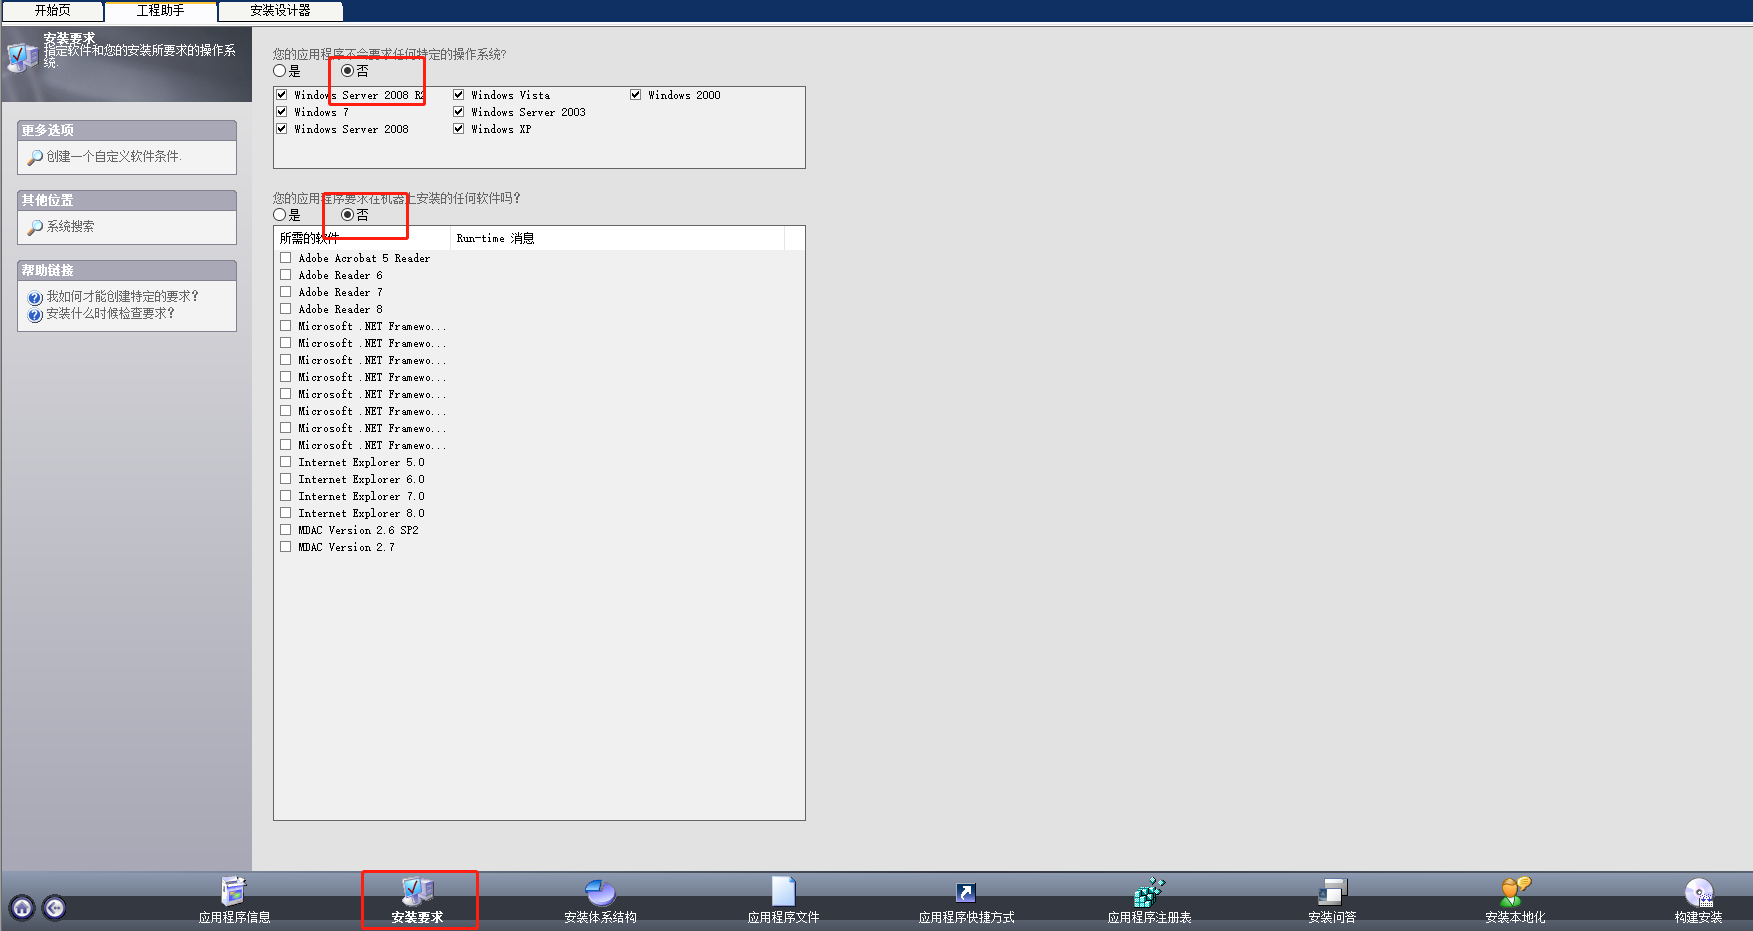Uncheck the Windows 7 checkbox
This screenshot has width=1753, height=931.
point(282,111)
